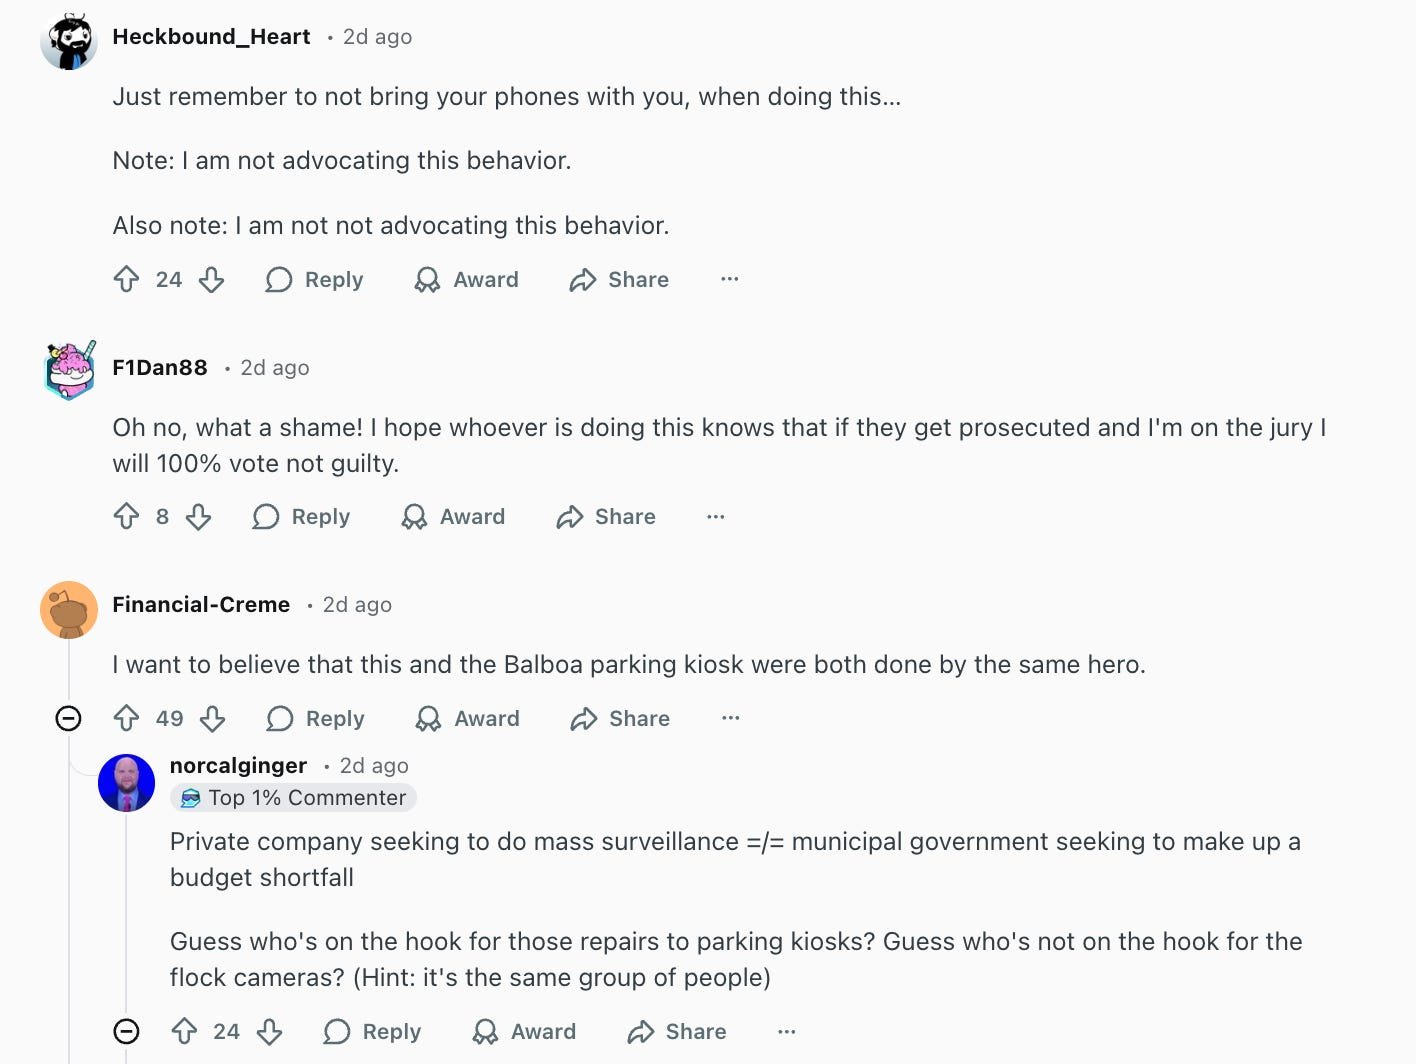
Task: Open norcalginger's username link
Action: (x=238, y=765)
